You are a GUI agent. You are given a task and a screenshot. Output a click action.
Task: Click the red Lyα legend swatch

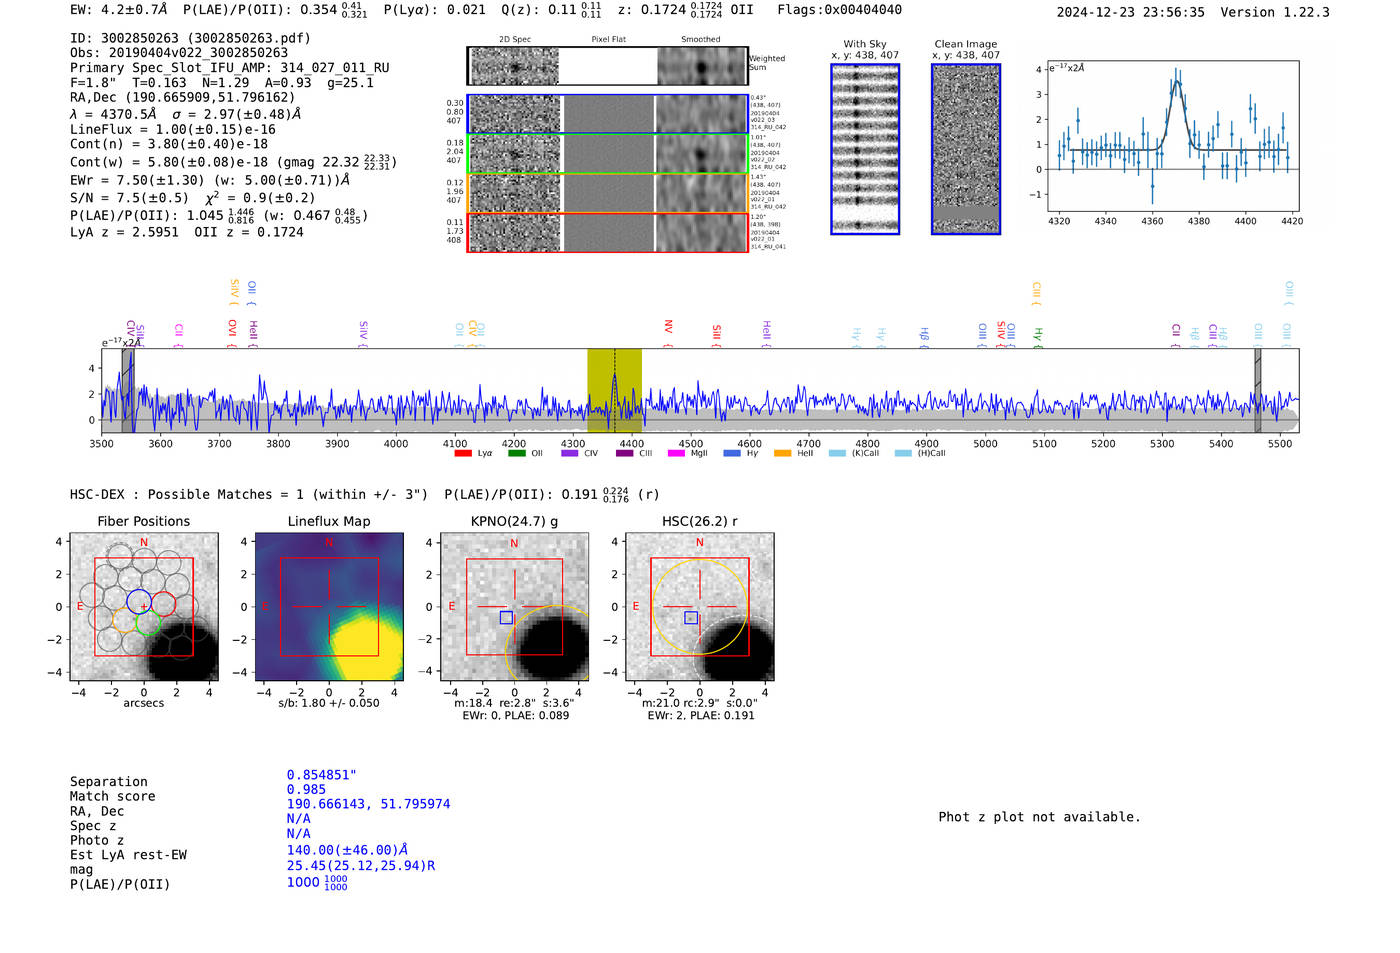coord(462,453)
